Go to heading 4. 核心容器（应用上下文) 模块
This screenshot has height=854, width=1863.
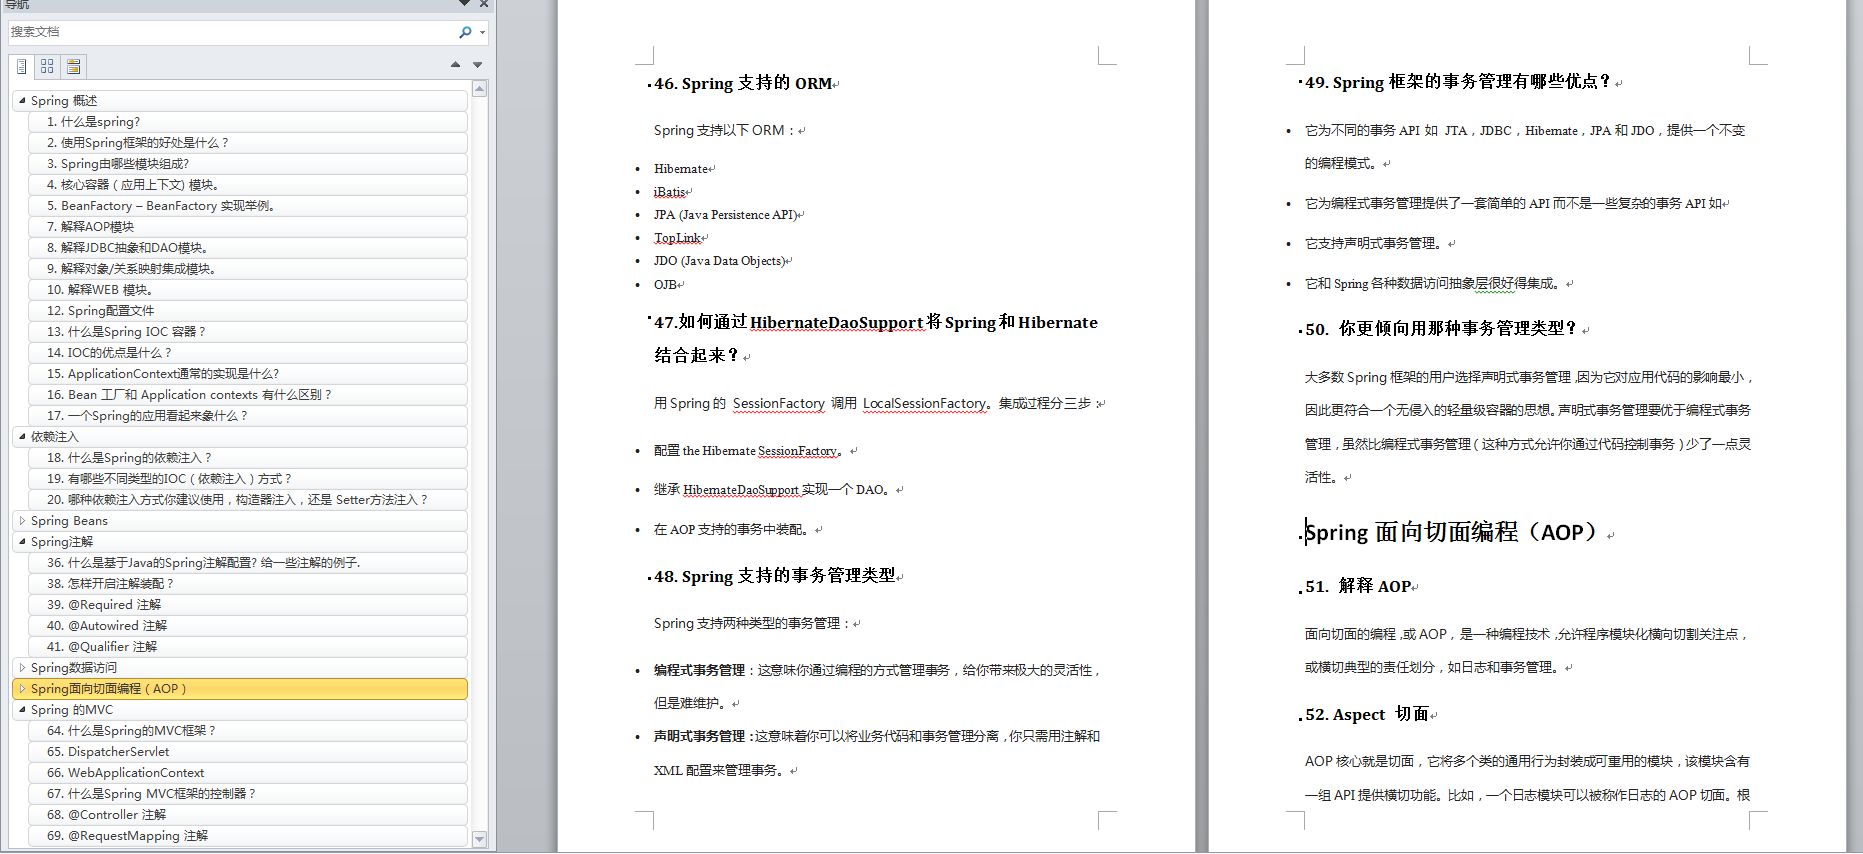tap(247, 185)
